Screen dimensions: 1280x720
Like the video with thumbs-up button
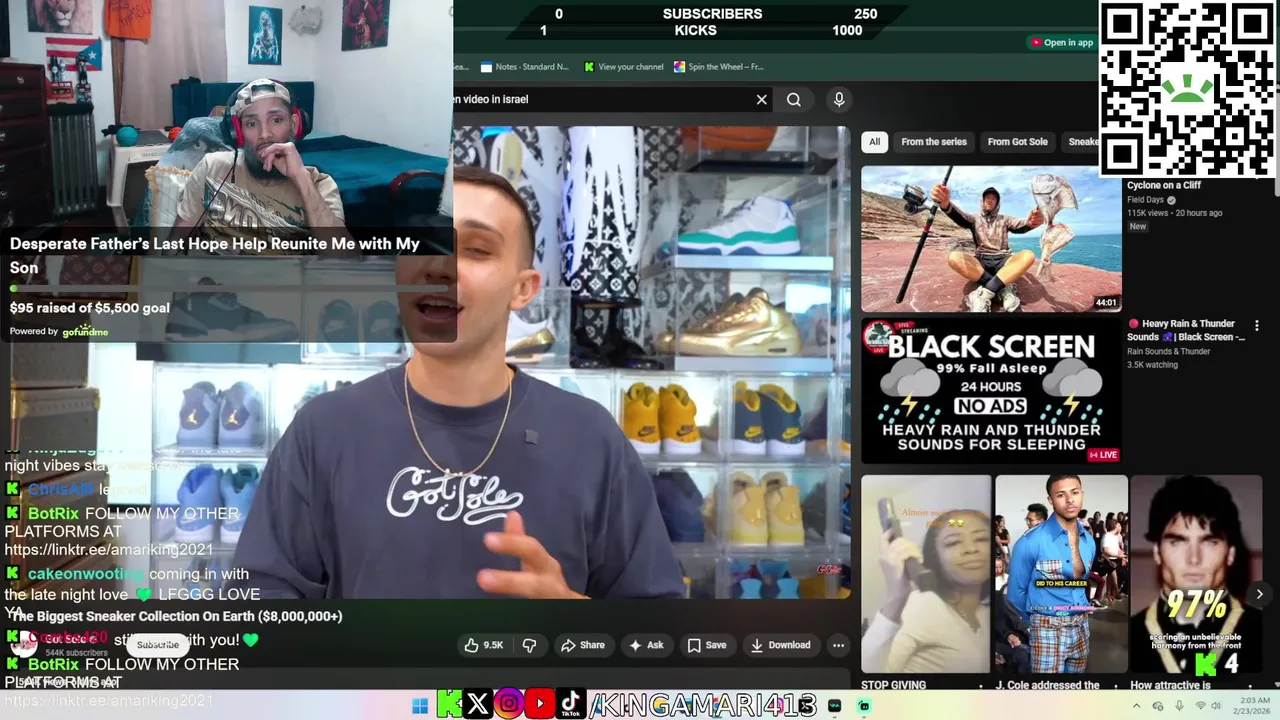(x=484, y=645)
